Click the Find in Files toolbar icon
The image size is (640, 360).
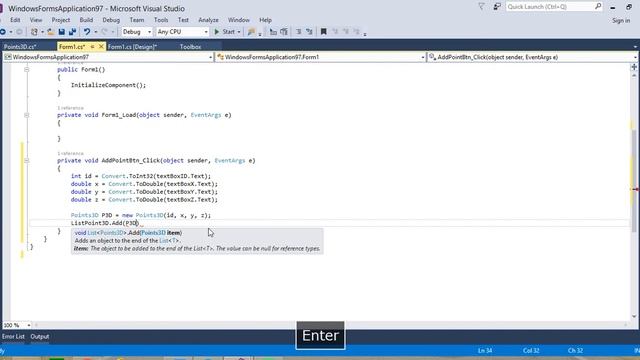pyautogui.click(x=251, y=32)
